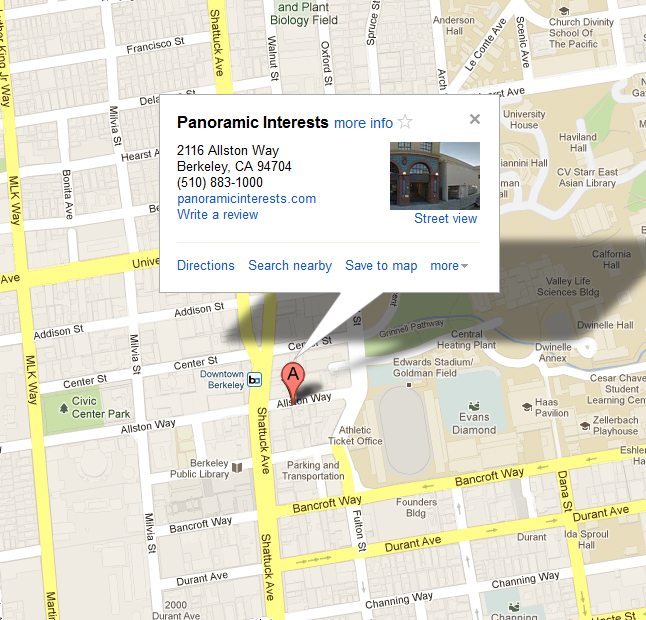Select Search nearby option
The width and height of the screenshot is (646, 620).
290,266
